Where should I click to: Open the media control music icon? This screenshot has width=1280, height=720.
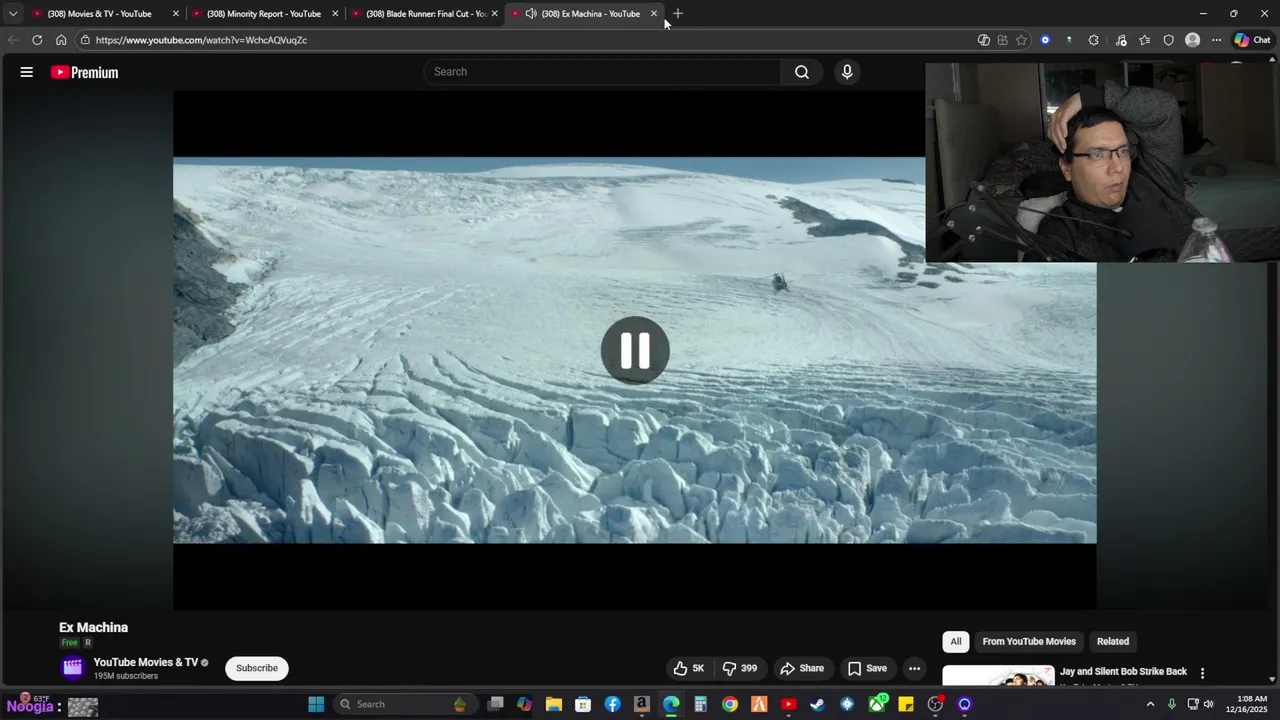[1121, 40]
